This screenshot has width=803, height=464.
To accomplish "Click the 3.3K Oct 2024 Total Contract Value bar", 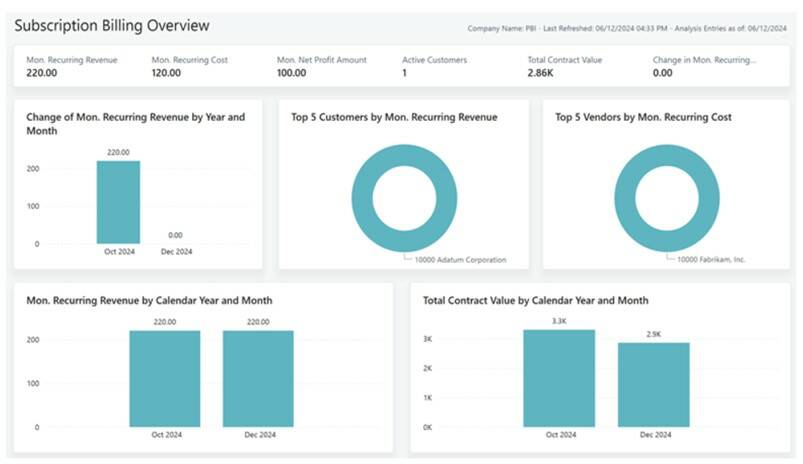I will (560, 378).
